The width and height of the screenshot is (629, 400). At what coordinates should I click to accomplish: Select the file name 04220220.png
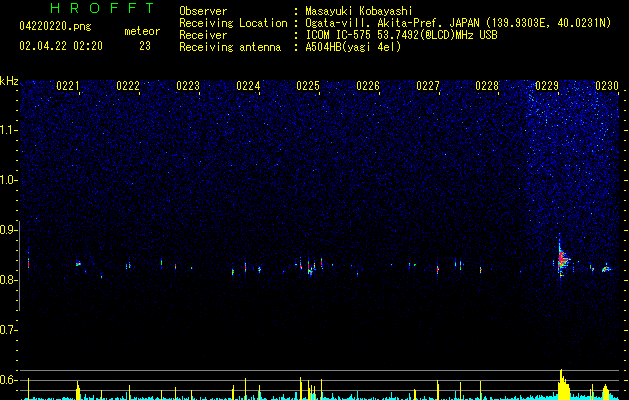(55, 27)
